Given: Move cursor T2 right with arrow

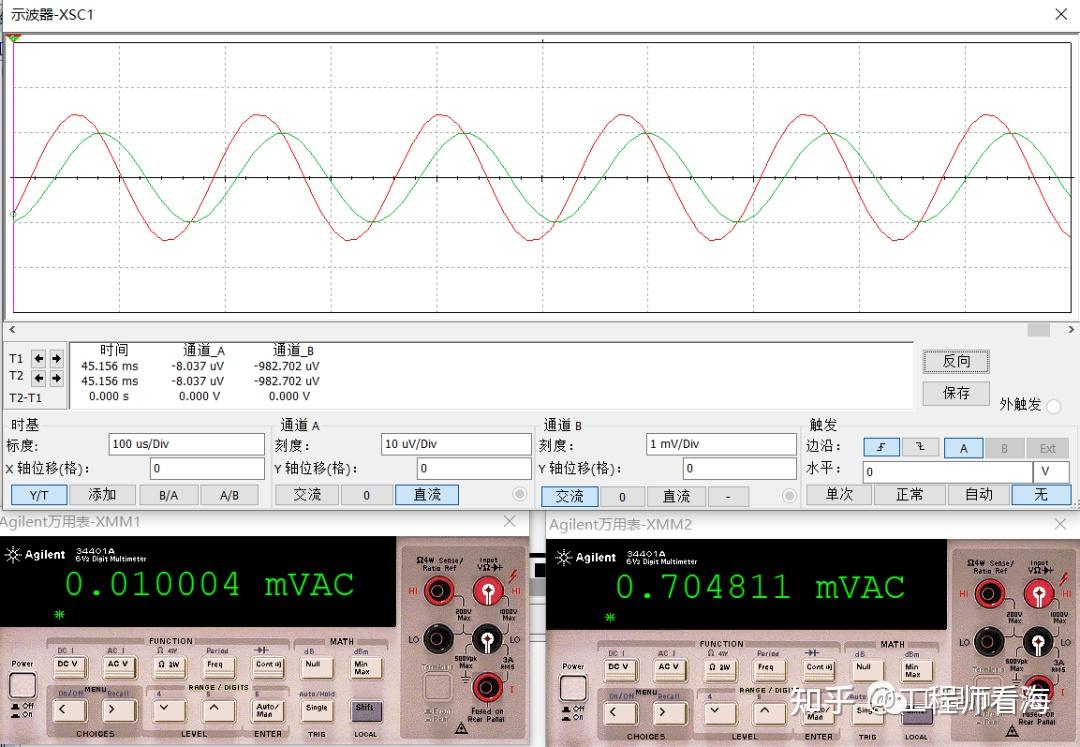Looking at the screenshot, I should coord(56,378).
